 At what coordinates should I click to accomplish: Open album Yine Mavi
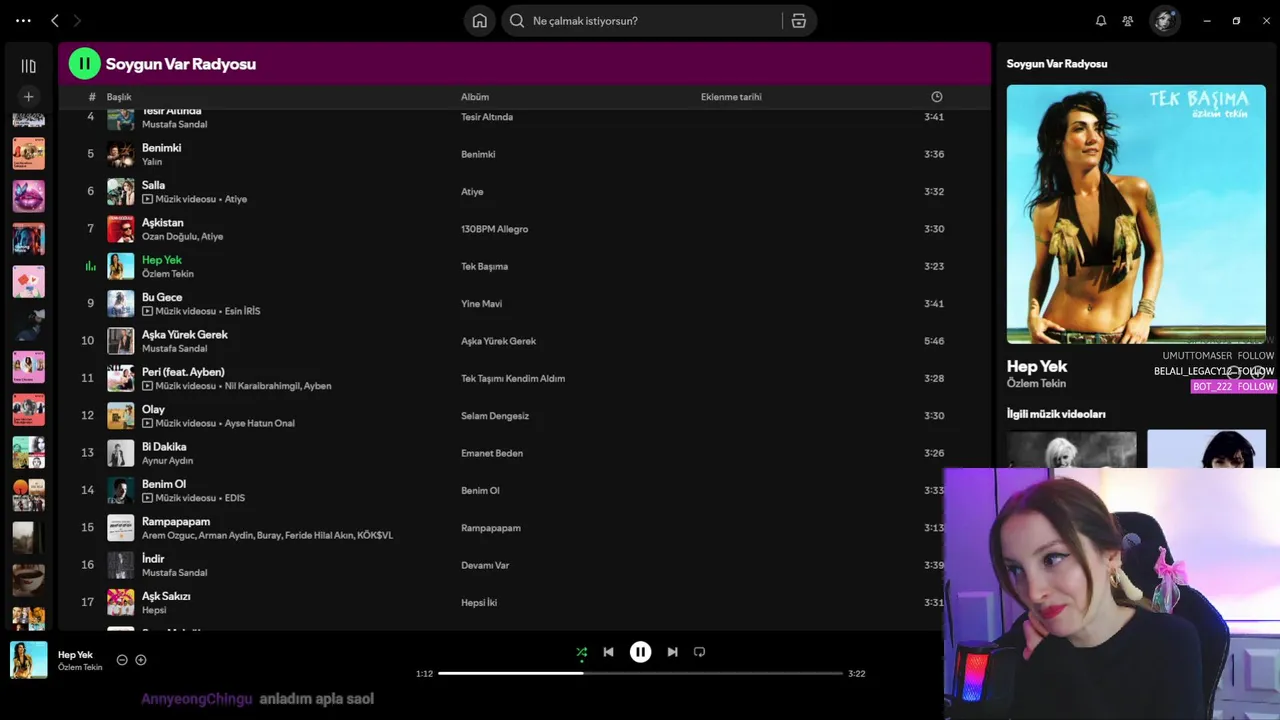click(481, 304)
